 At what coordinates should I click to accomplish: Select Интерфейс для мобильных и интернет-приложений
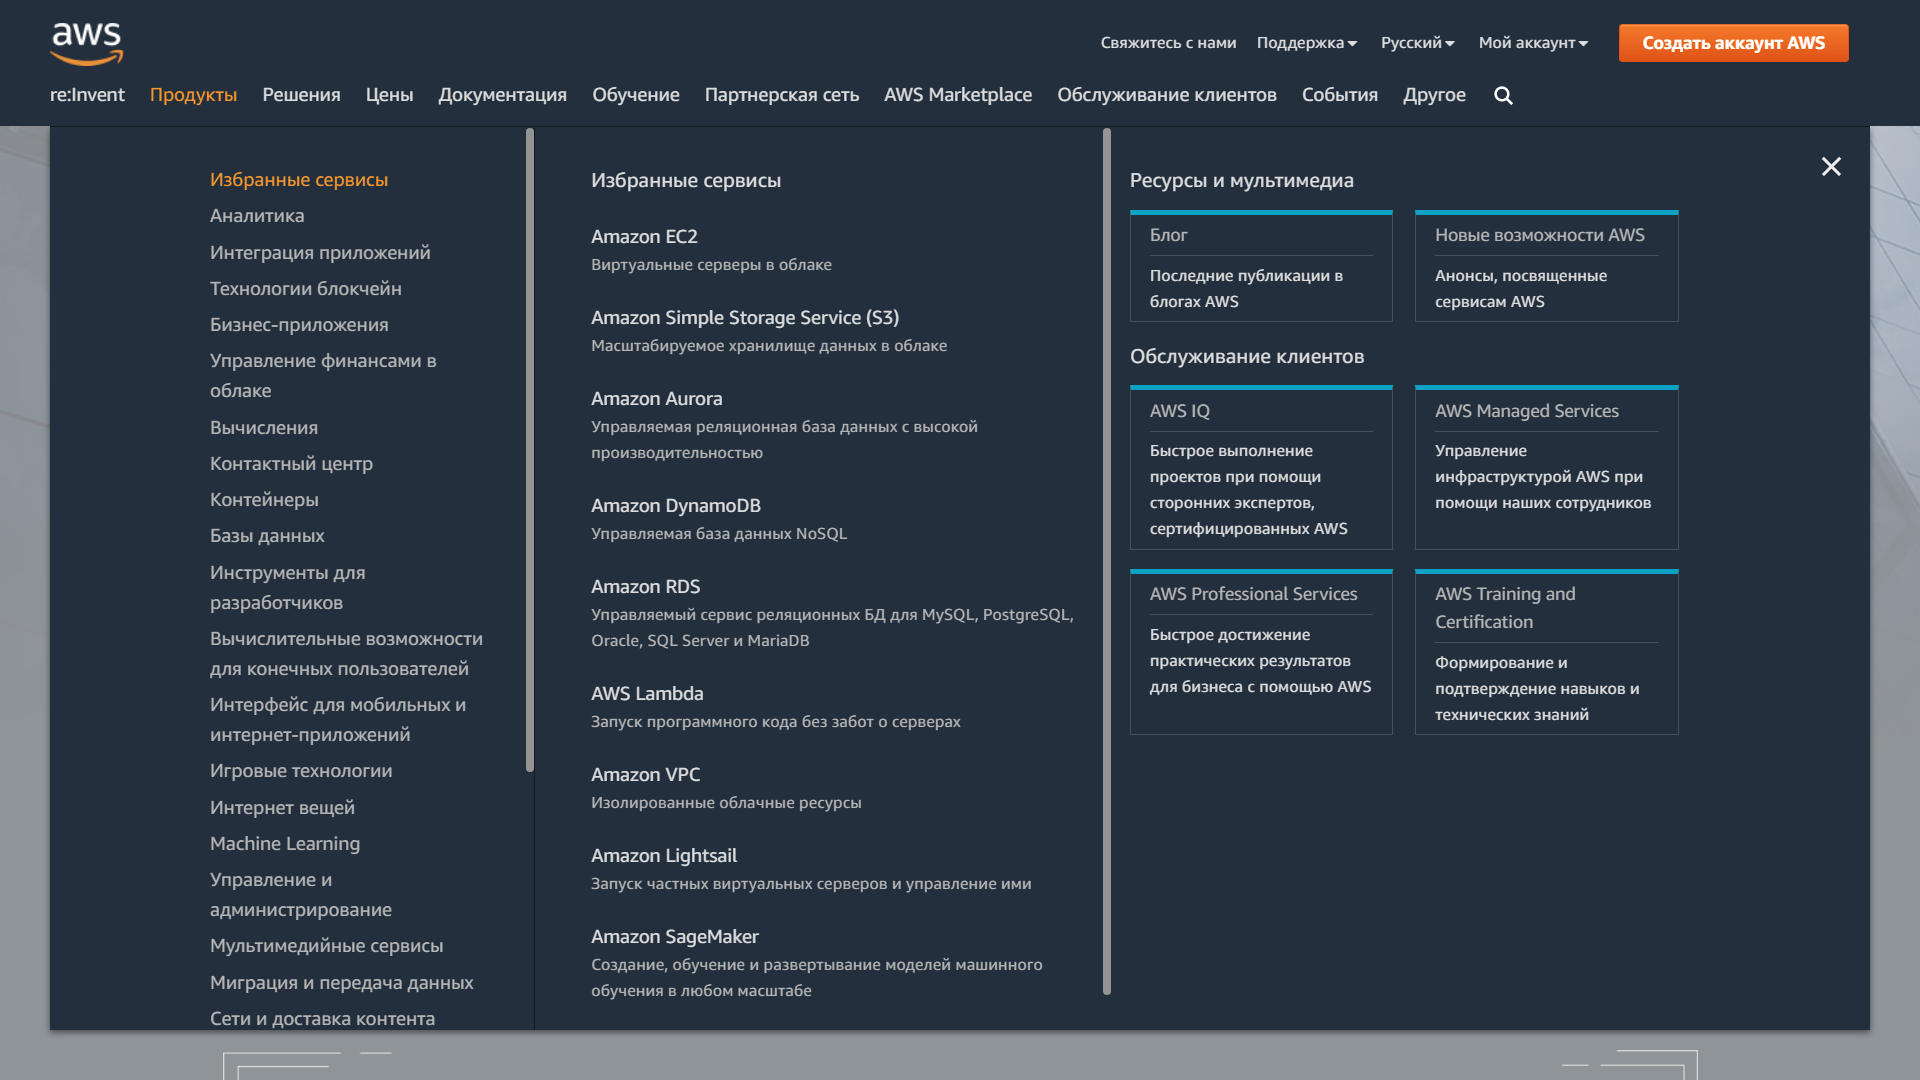(338, 720)
